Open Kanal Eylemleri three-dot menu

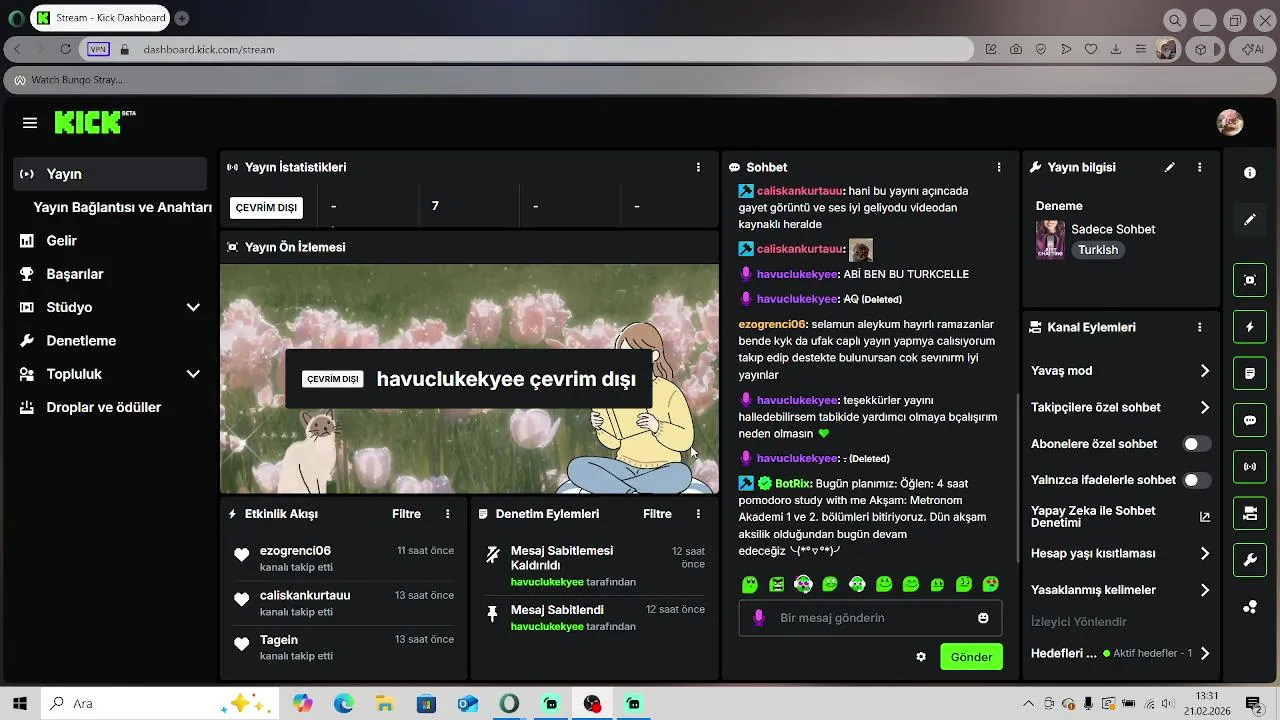coord(1199,327)
